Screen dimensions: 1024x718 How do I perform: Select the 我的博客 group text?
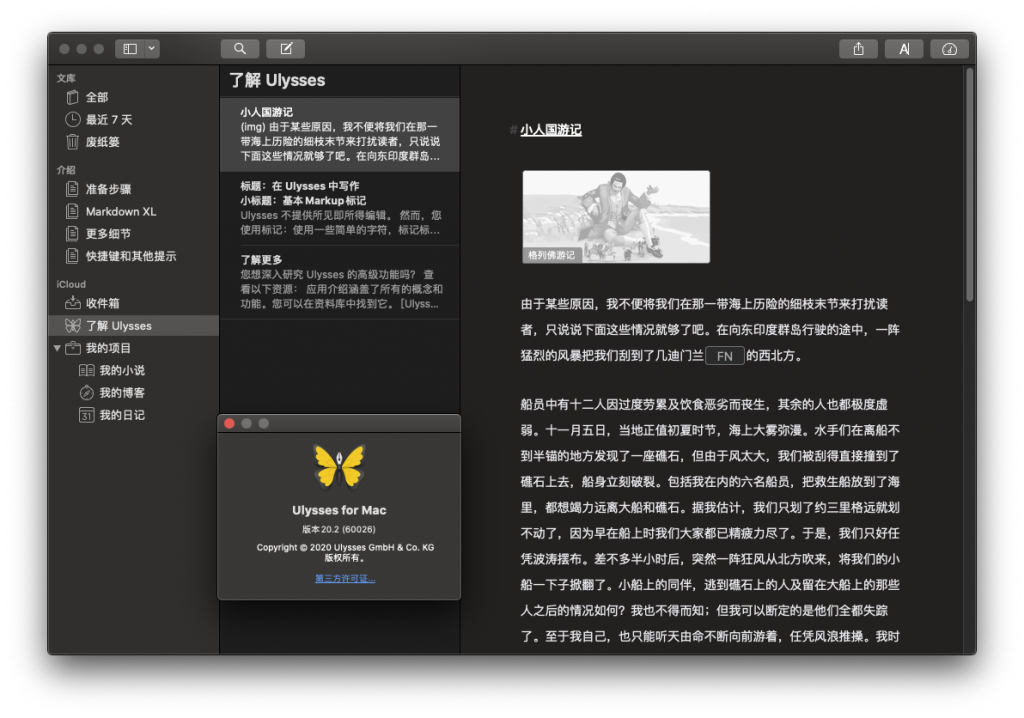pos(122,393)
